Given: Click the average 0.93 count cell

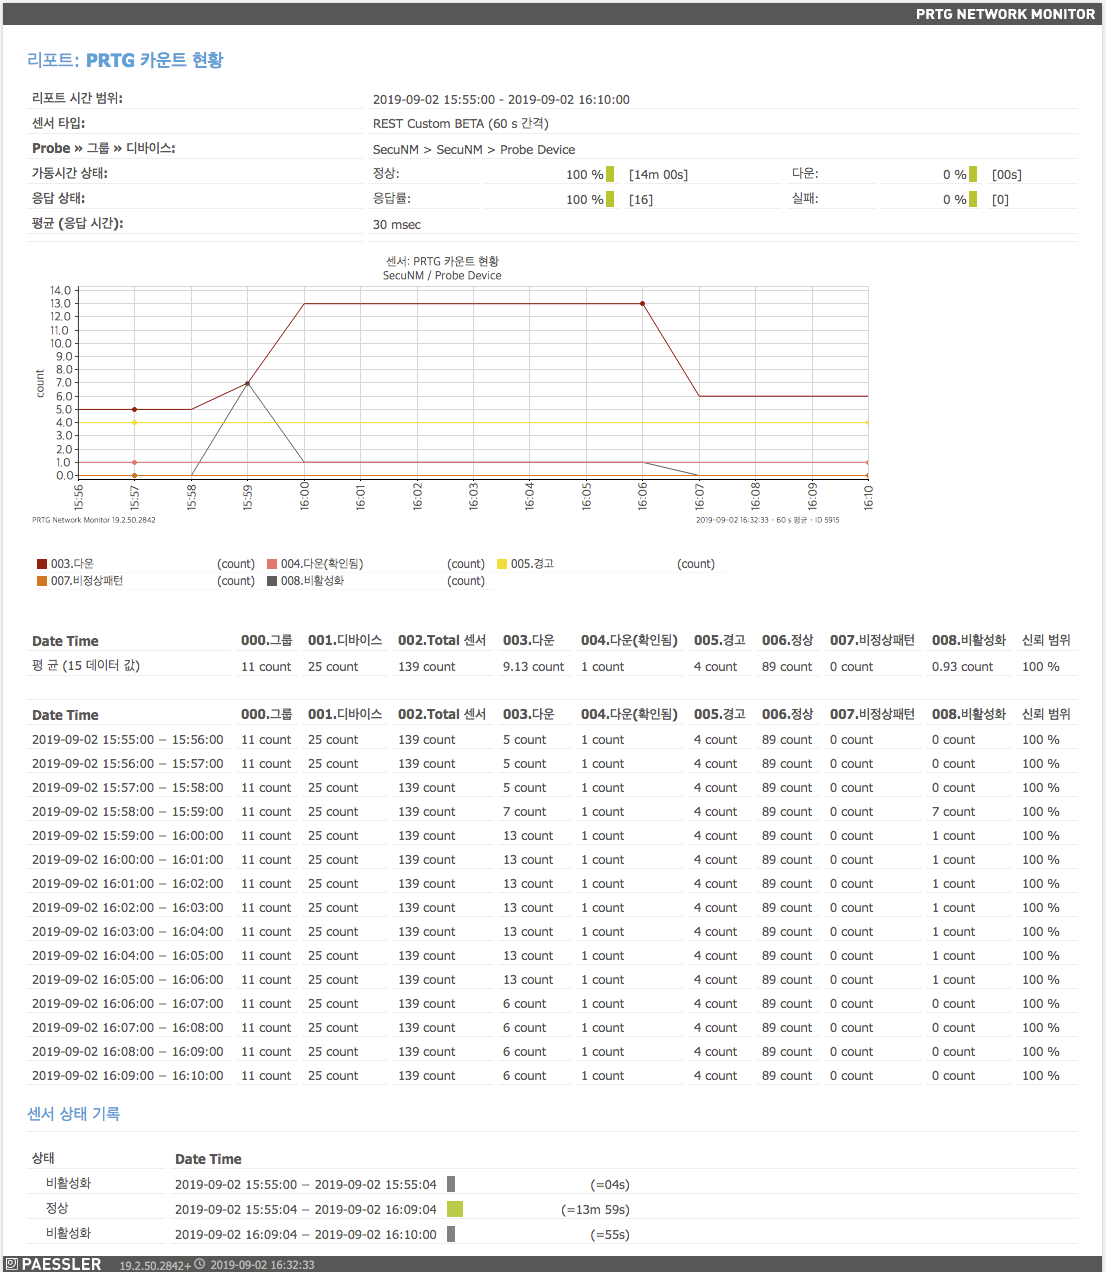Looking at the screenshot, I should (962, 667).
